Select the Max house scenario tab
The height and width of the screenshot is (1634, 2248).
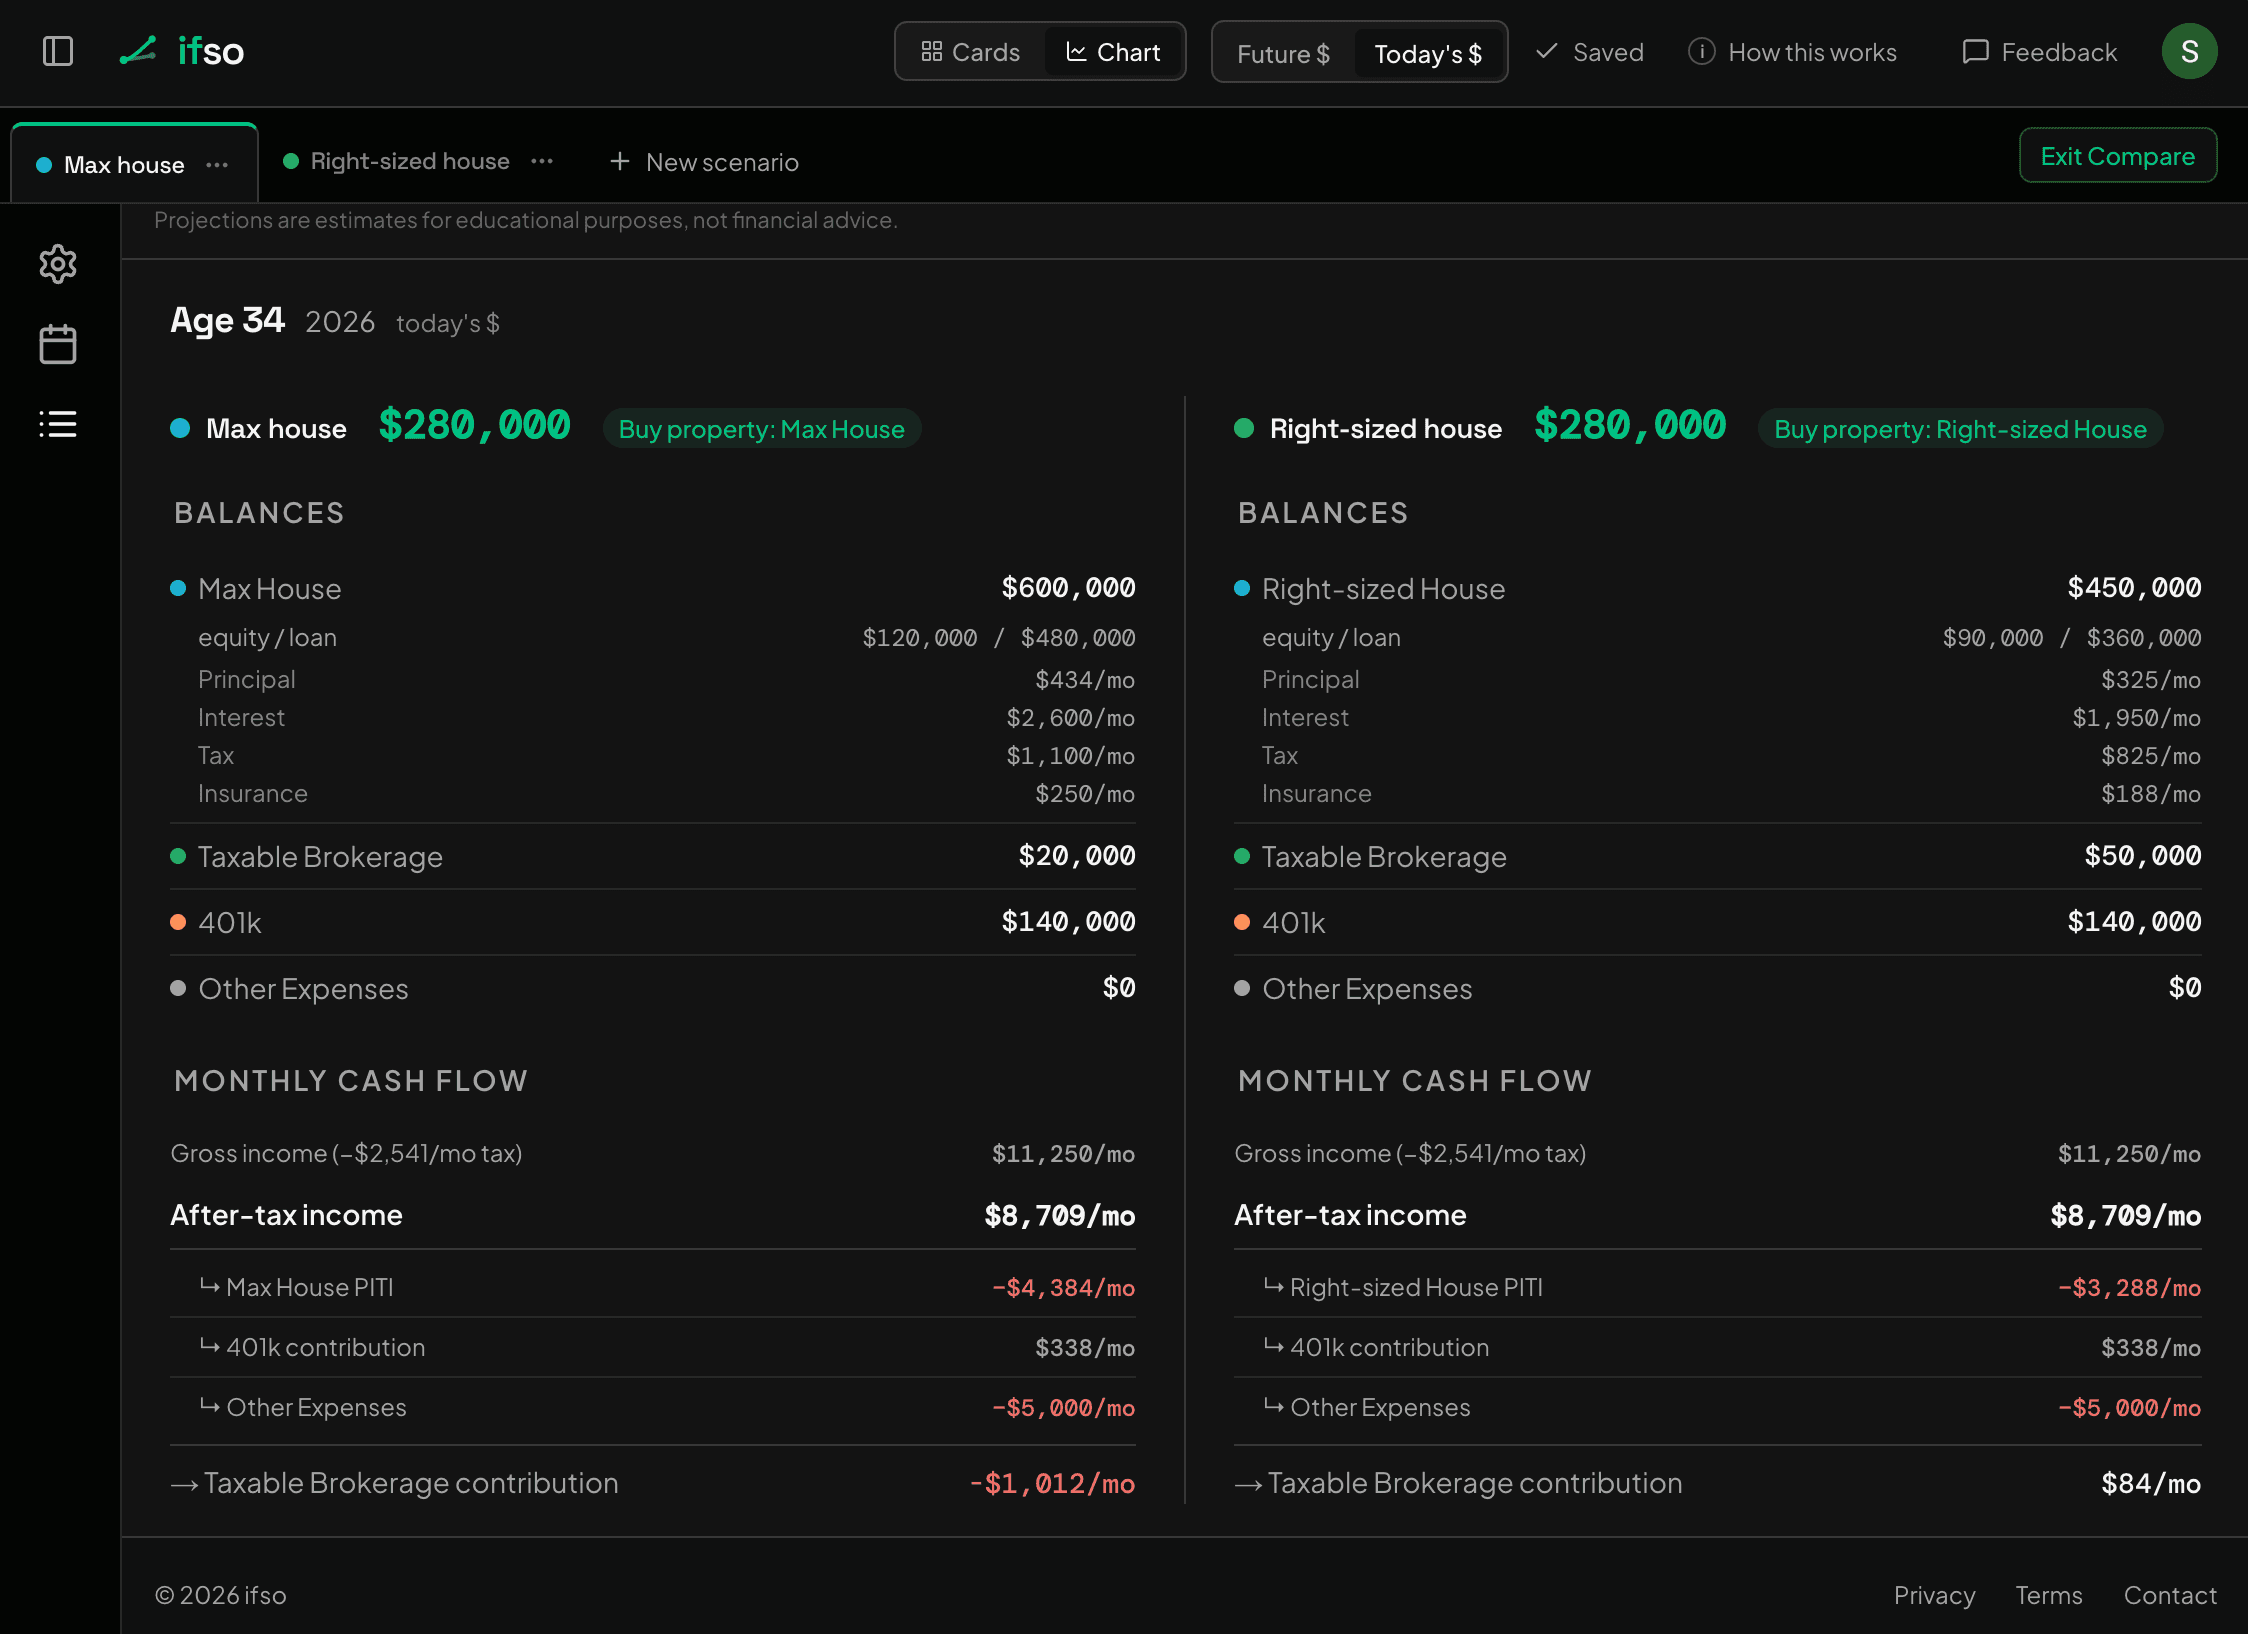click(x=124, y=165)
